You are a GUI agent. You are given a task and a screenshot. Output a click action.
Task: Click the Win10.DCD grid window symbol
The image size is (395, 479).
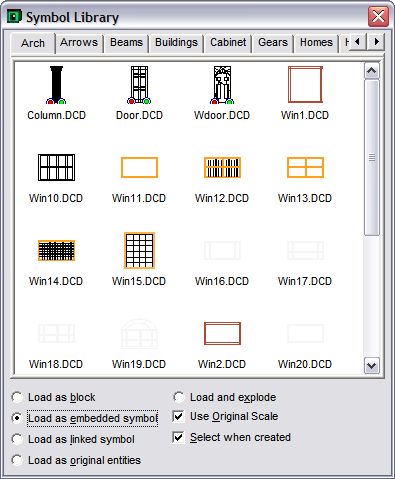click(56, 167)
